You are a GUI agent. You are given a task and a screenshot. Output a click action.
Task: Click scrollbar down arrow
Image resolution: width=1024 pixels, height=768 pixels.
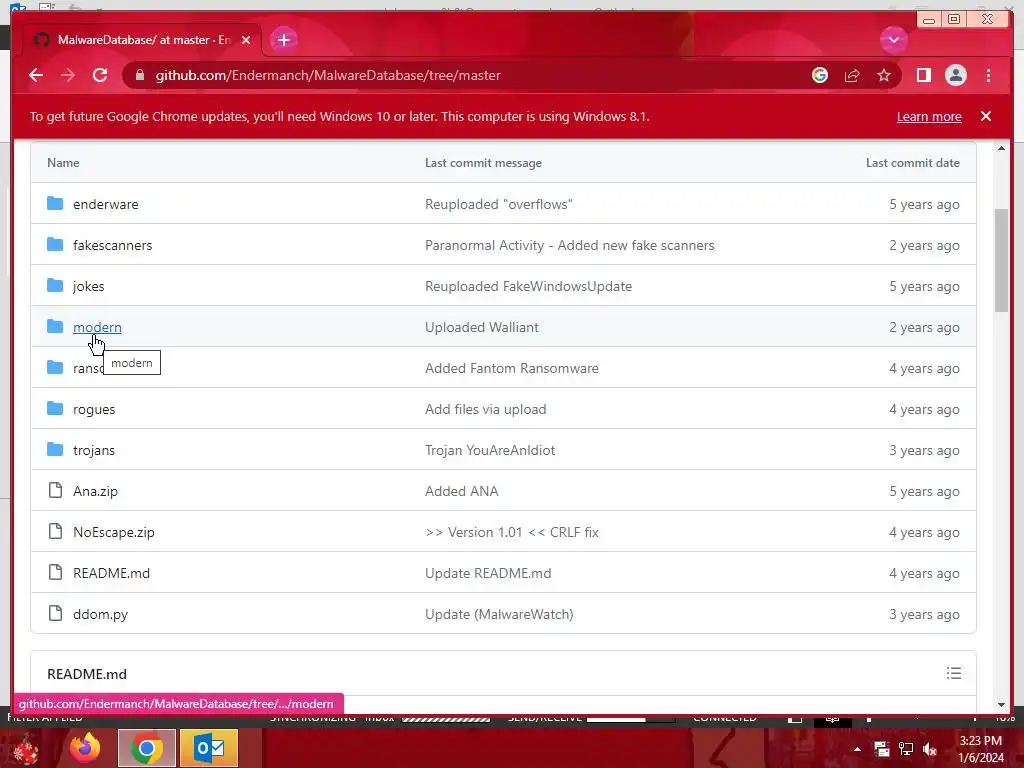[x=1001, y=705]
